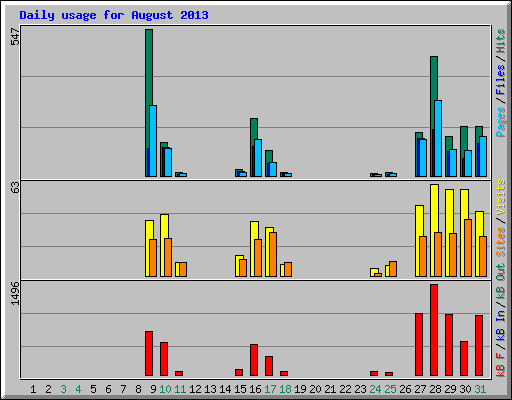Click day '15' on the axis
Image resolution: width=512 pixels, height=400 pixels.
pyautogui.click(x=240, y=389)
